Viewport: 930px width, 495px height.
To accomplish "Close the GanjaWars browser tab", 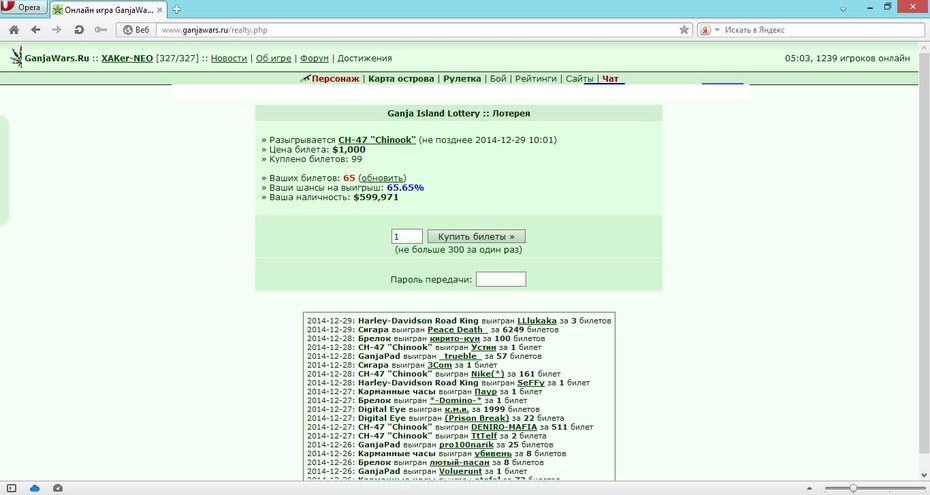I will [160, 10].
